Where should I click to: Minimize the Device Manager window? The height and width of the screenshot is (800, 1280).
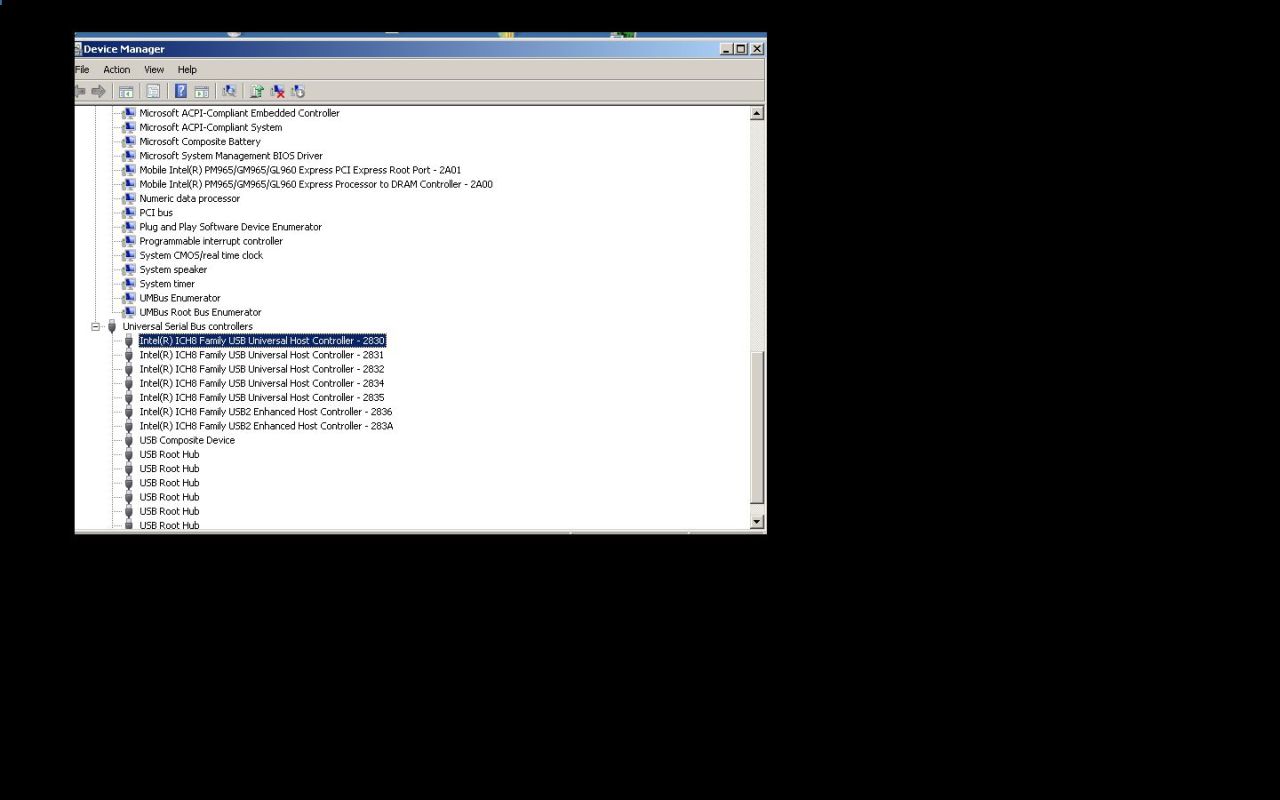[726, 49]
